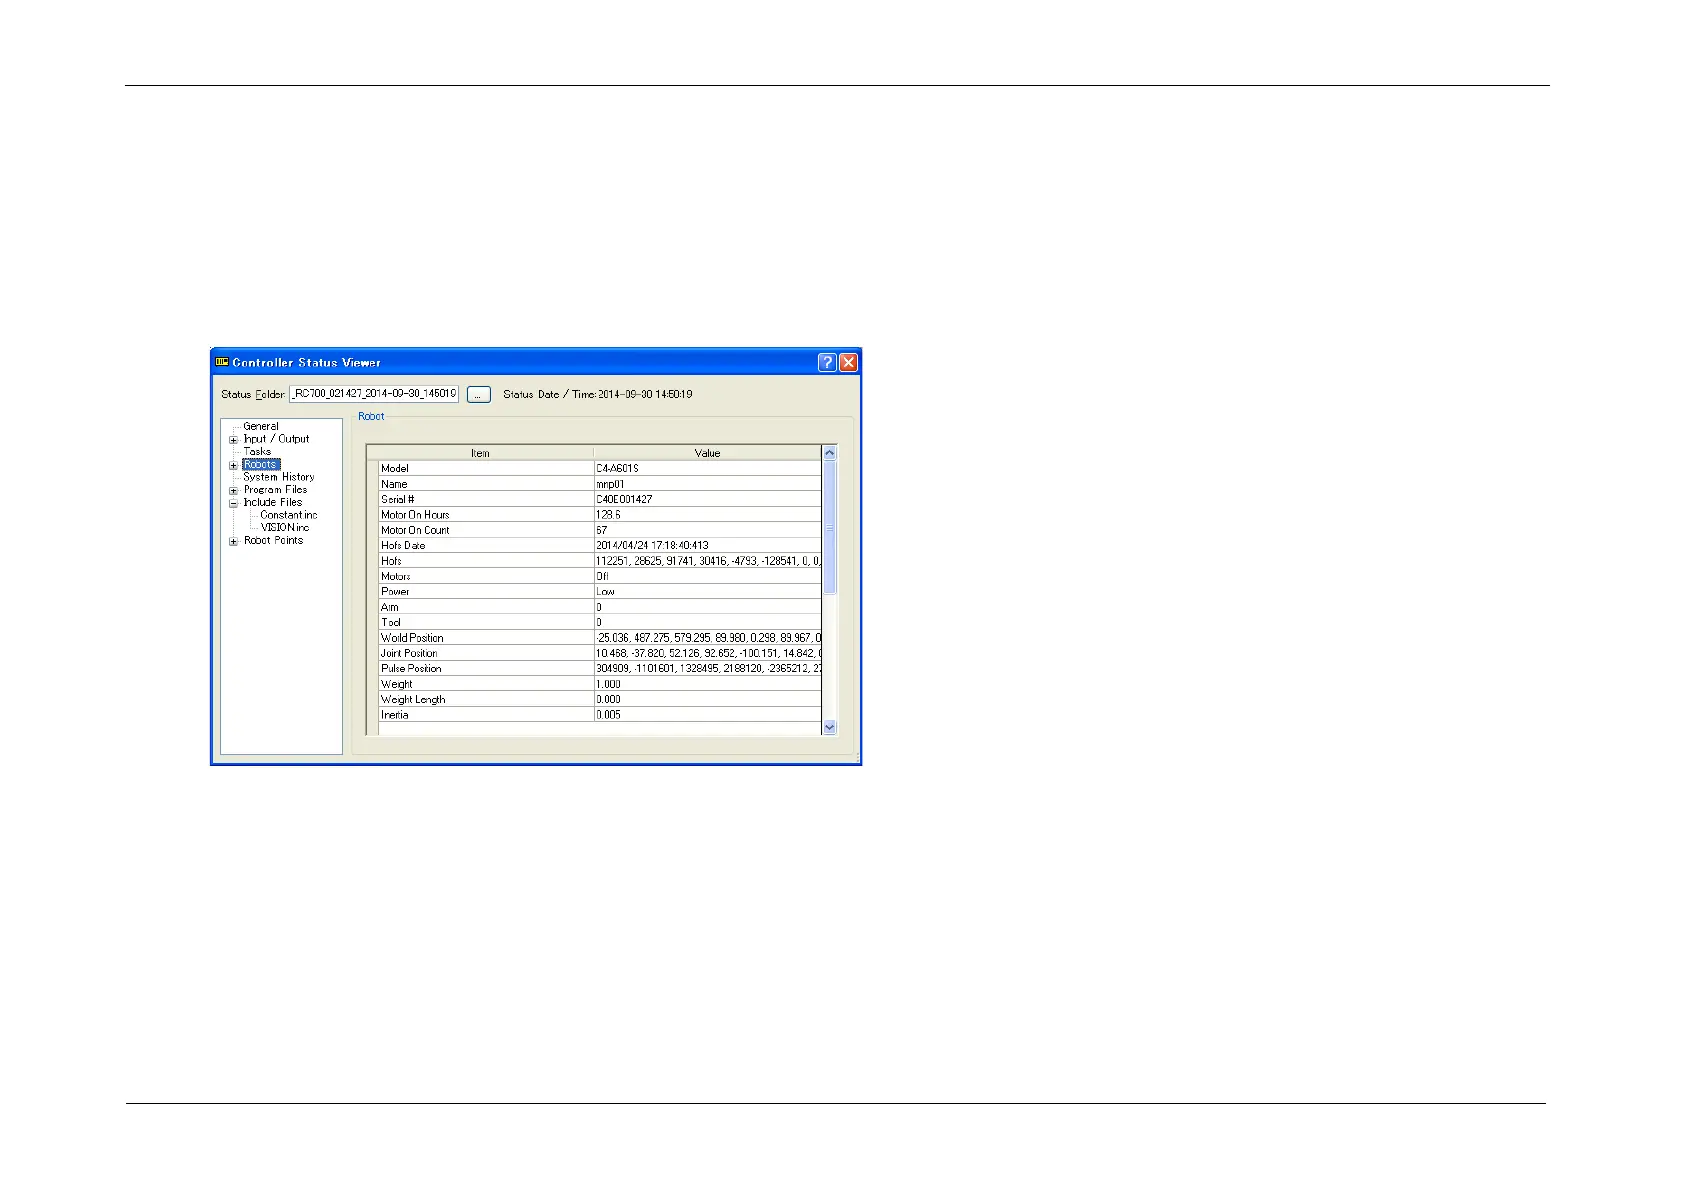1684x1191 pixels.
Task: Click the scrollbar down arrow
Action: tap(829, 727)
